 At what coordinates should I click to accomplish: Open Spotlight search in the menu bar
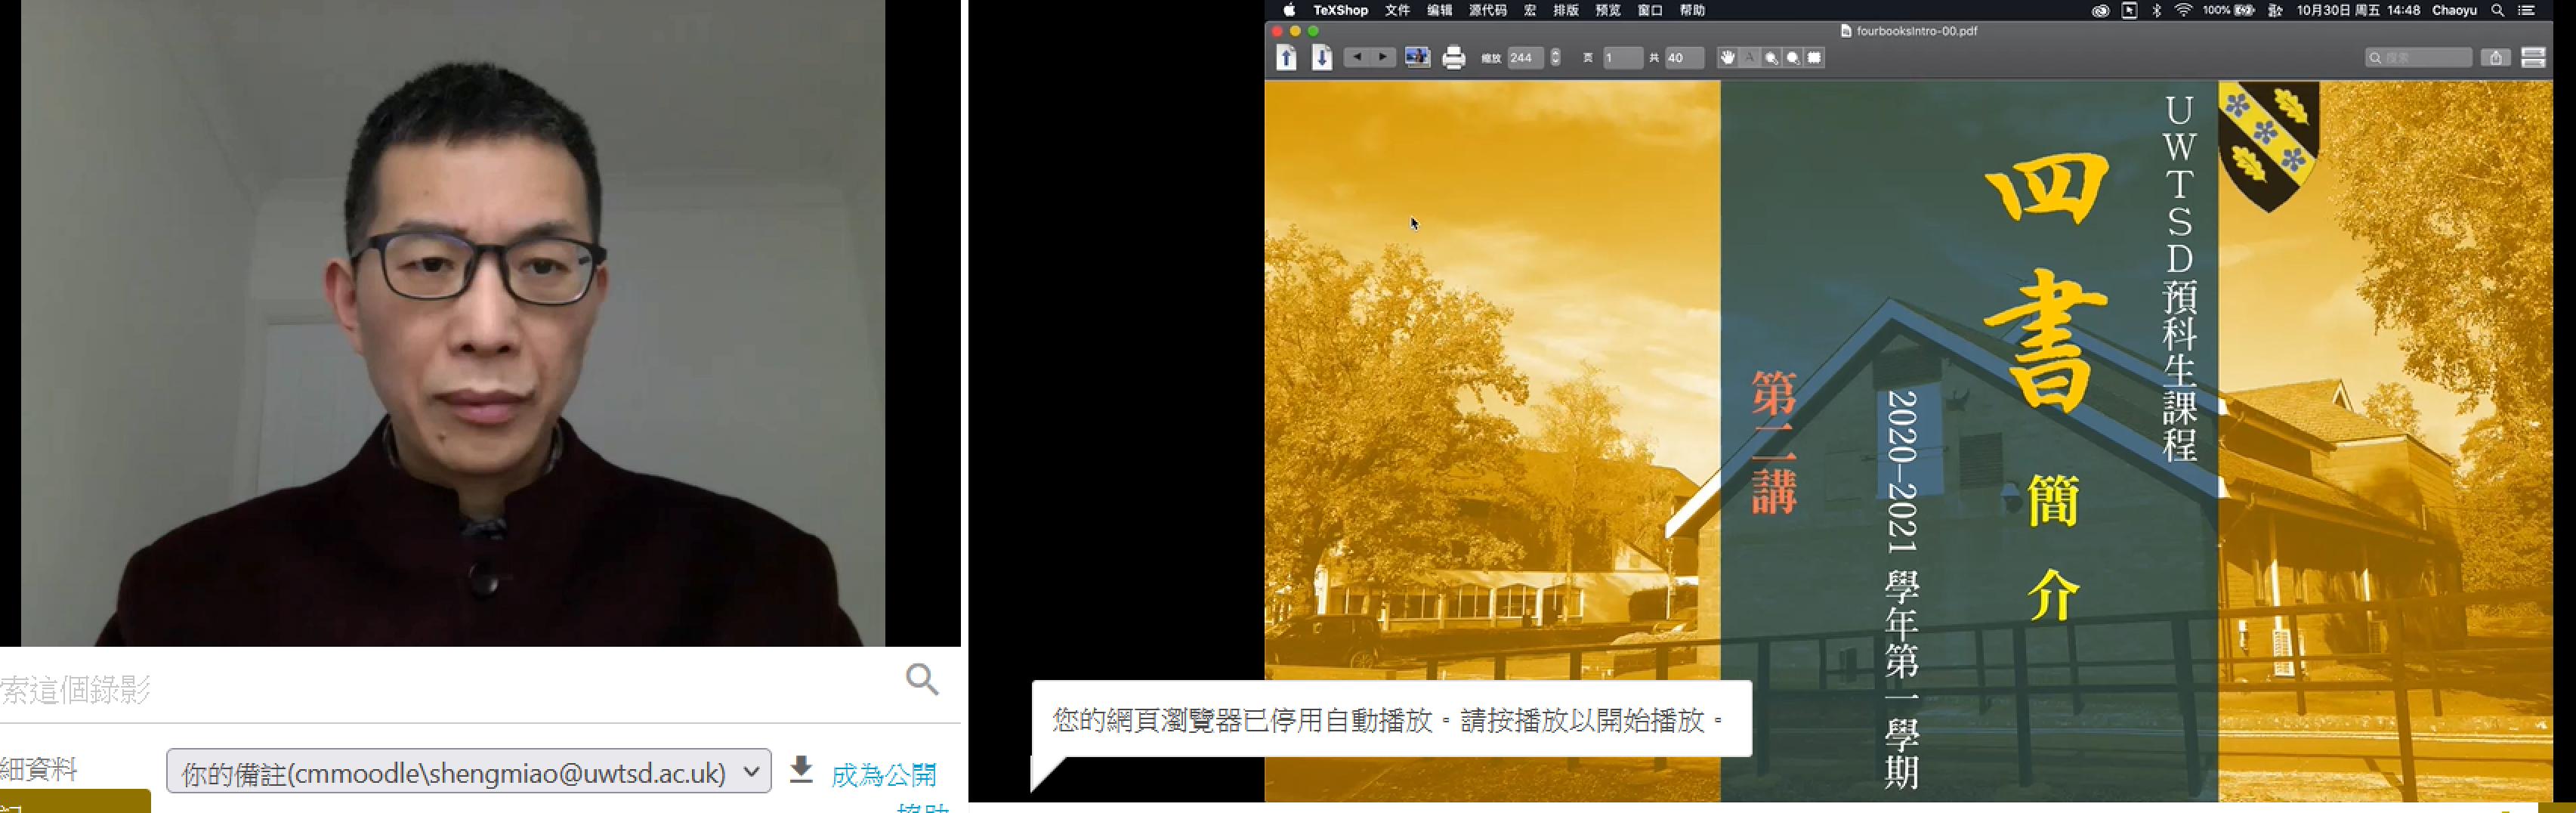(x=2497, y=10)
